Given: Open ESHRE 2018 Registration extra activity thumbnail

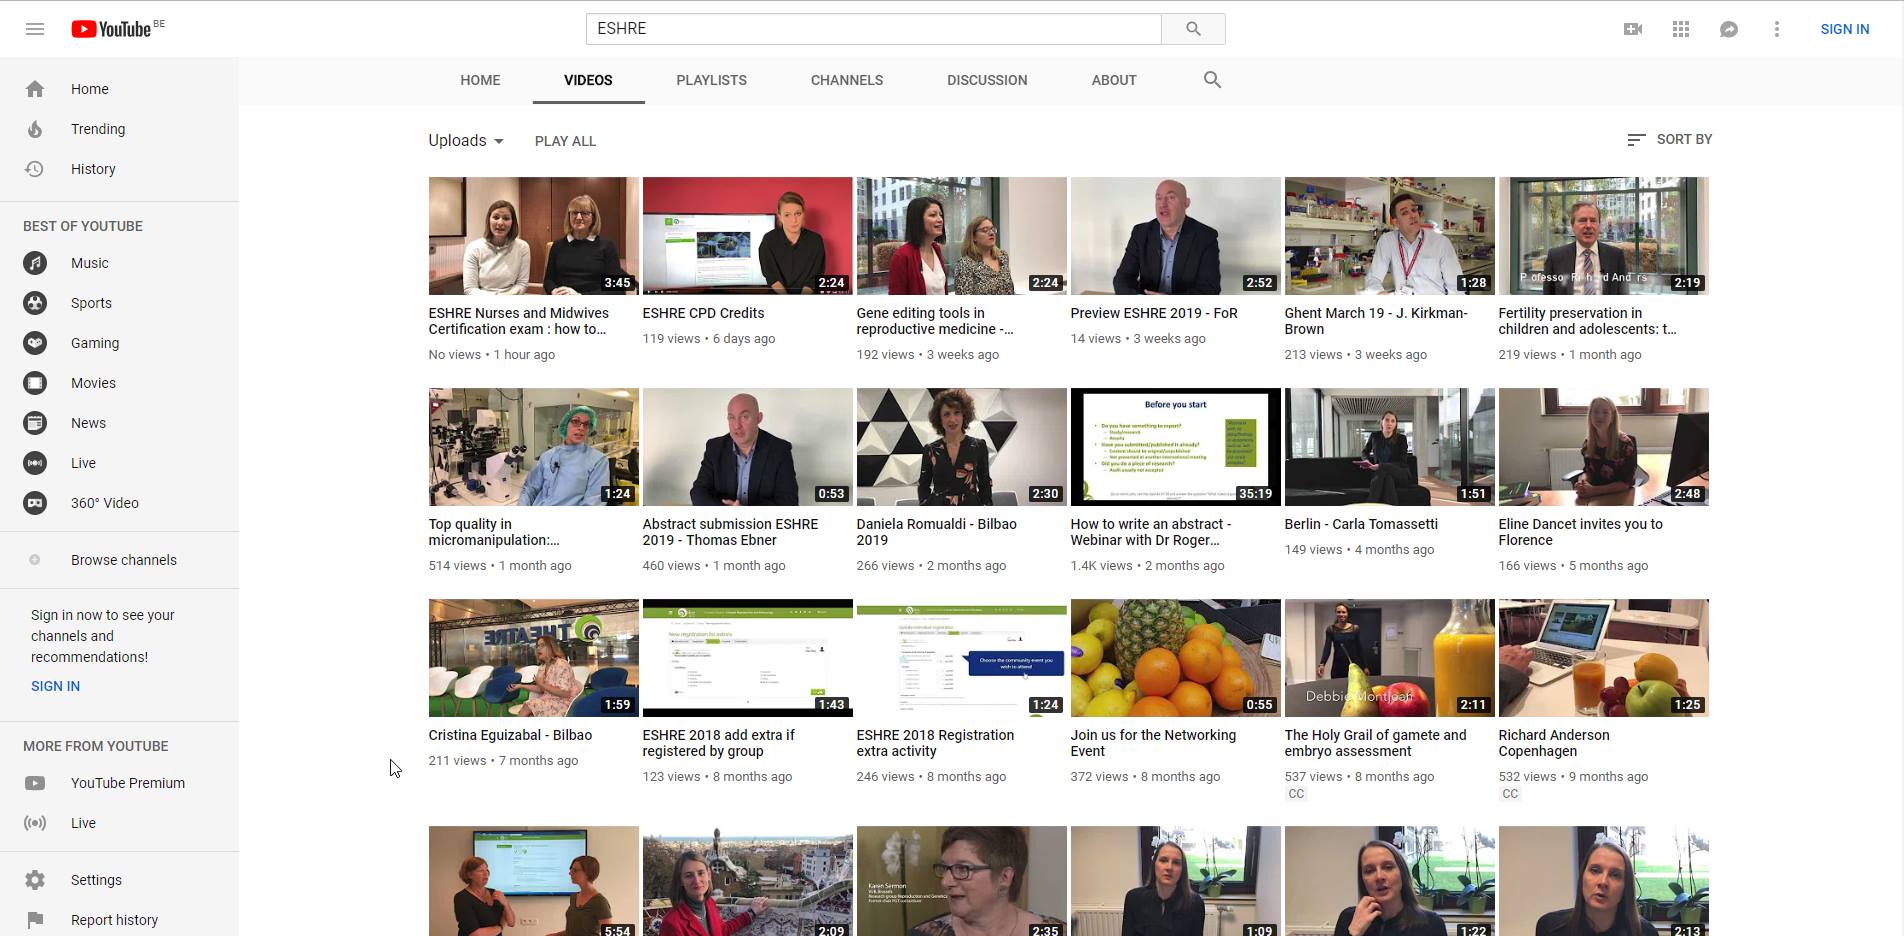Looking at the screenshot, I should coord(961,658).
